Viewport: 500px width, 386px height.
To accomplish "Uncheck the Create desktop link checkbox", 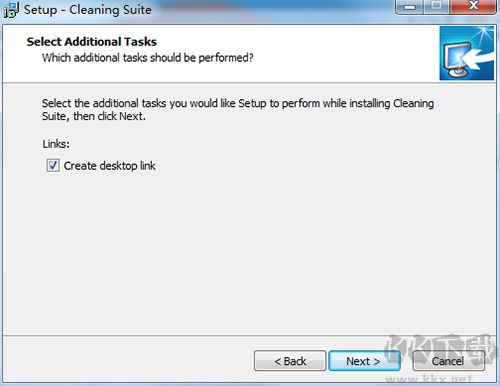I will [53, 165].
